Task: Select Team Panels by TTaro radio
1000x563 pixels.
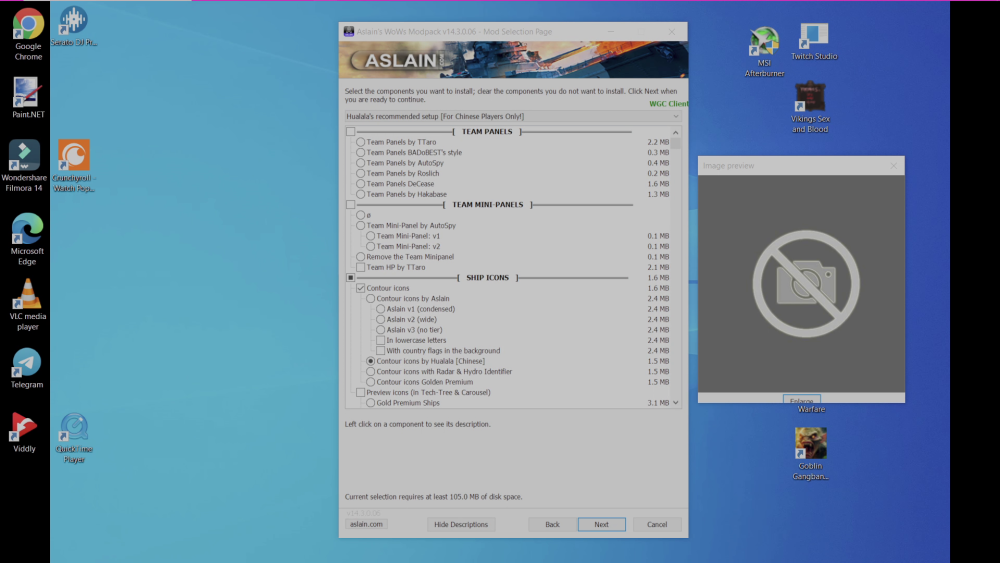Action: [360, 142]
